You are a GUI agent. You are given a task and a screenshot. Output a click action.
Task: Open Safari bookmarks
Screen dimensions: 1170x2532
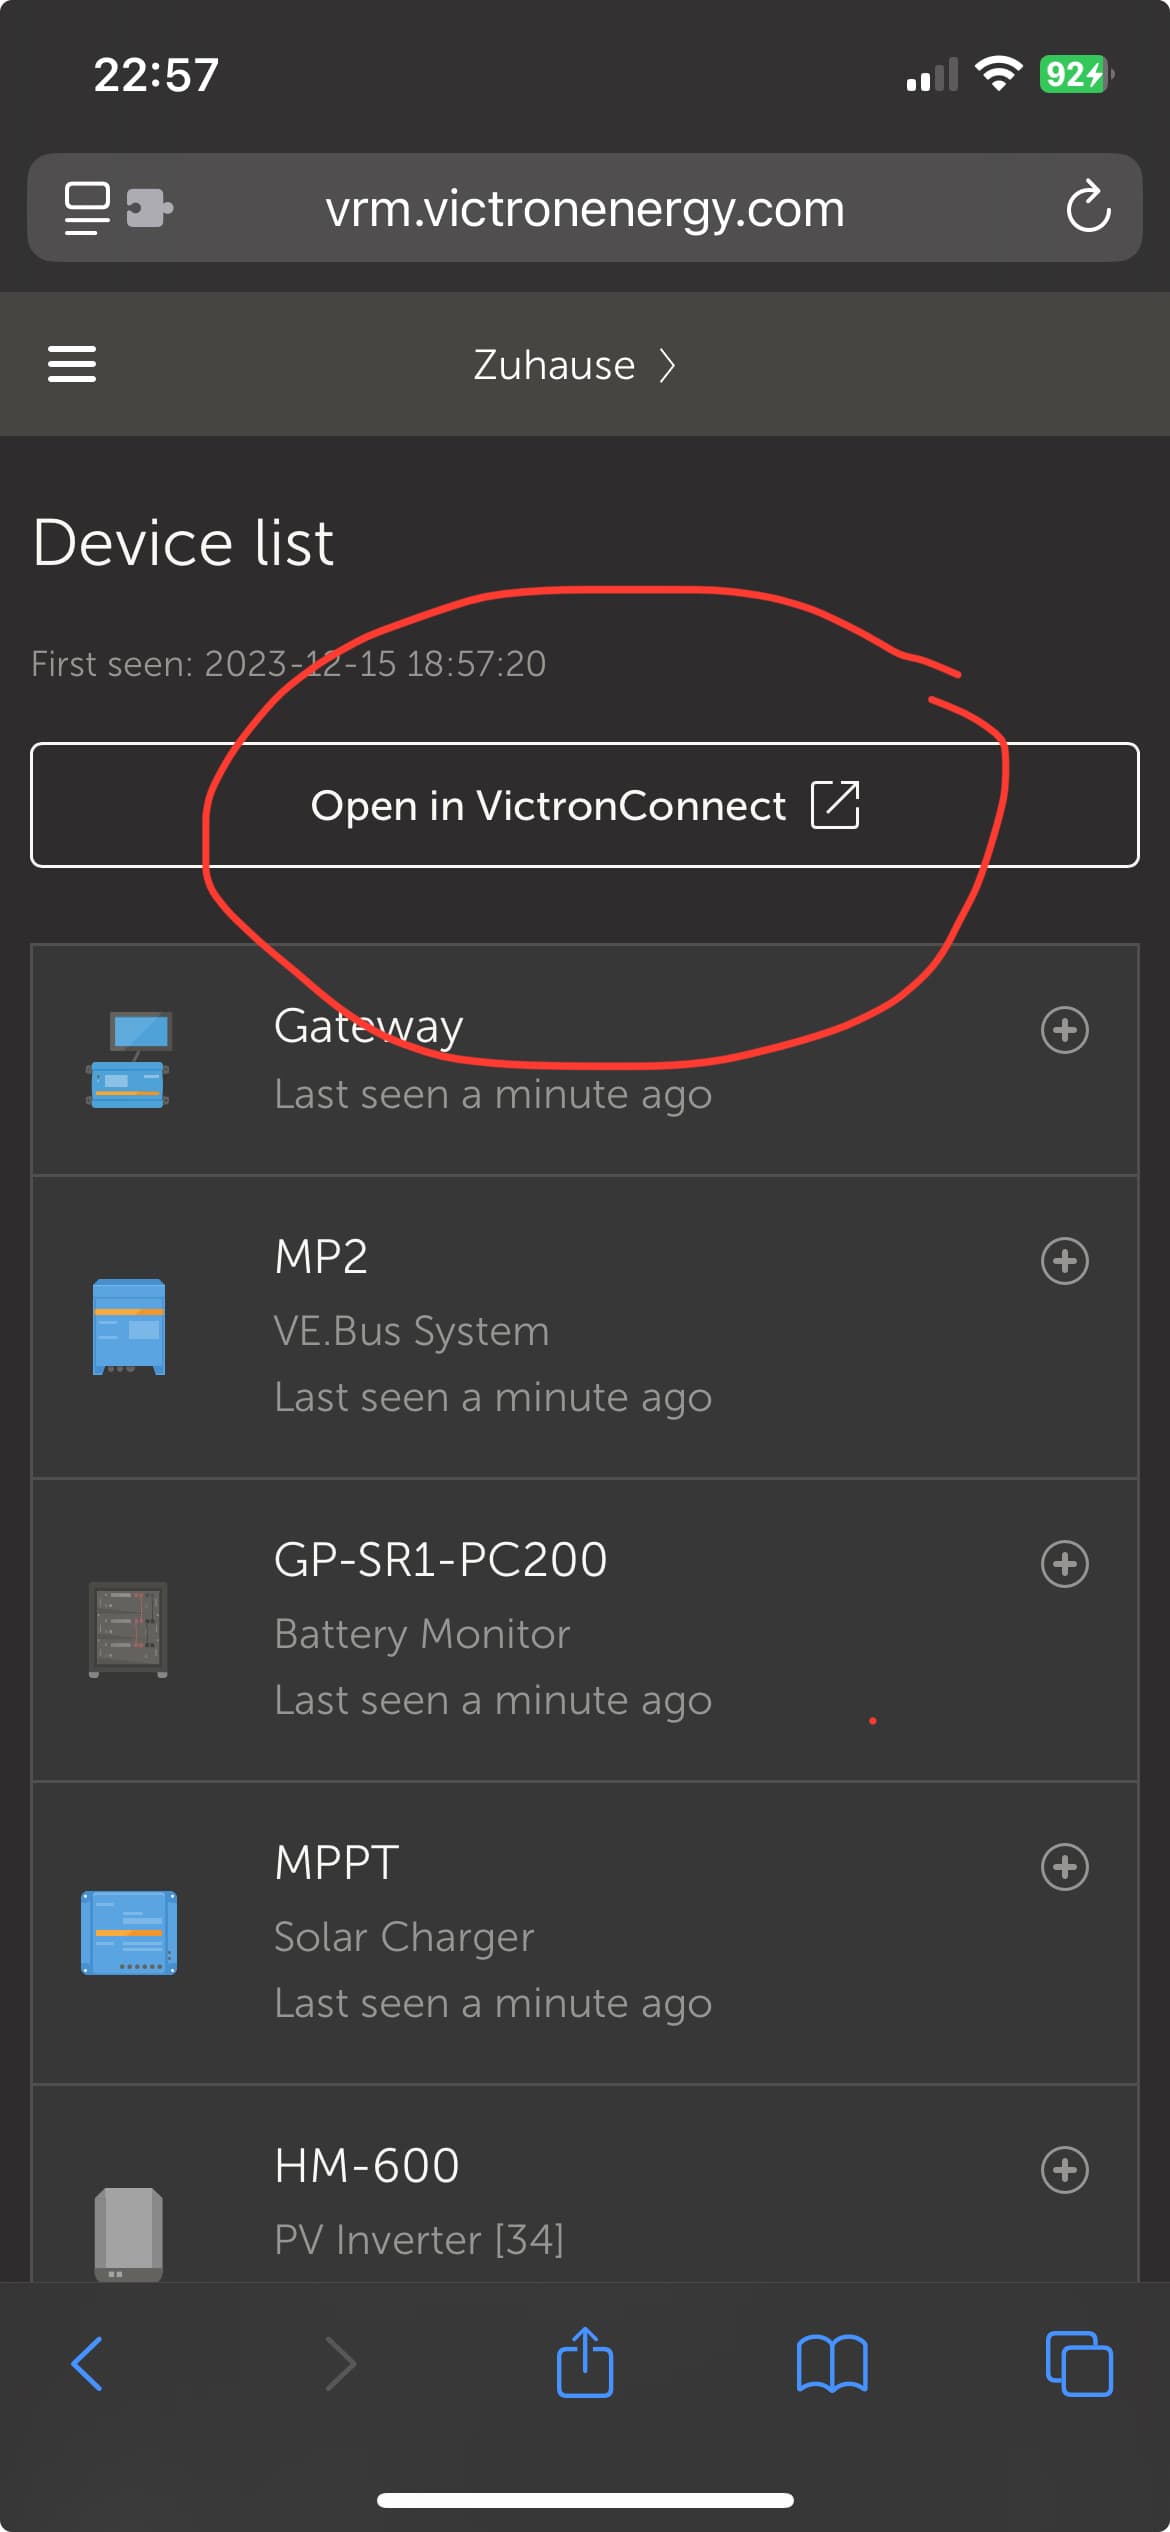pos(832,2364)
